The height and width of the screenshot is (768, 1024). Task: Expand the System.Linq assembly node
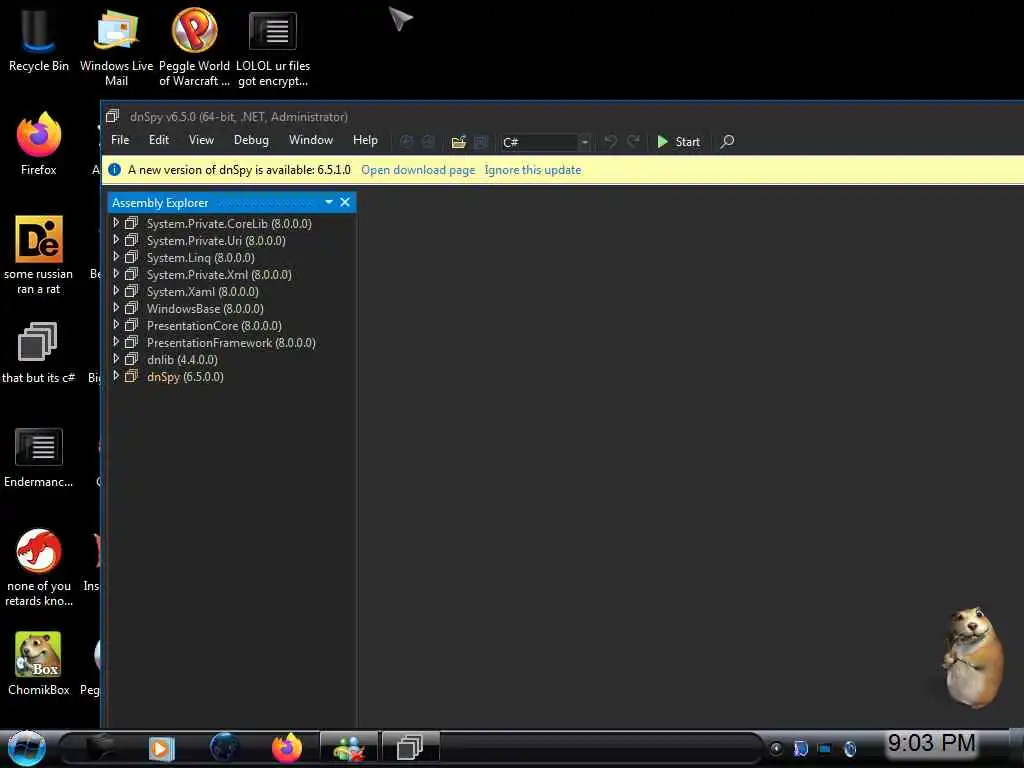(116, 257)
